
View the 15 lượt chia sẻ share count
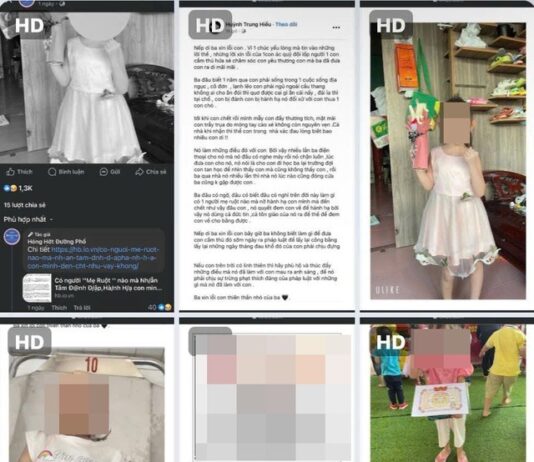tap(25, 205)
